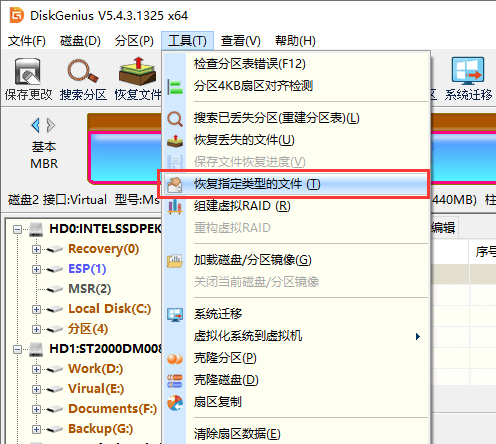Select Local Disk(C:) in the tree
Image resolution: width=496 pixels, height=444 pixels.
(x=109, y=309)
